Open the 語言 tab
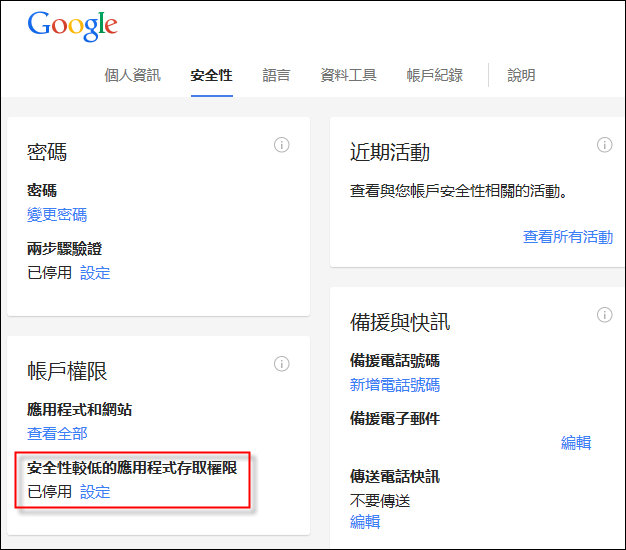626x550 pixels. pos(276,75)
